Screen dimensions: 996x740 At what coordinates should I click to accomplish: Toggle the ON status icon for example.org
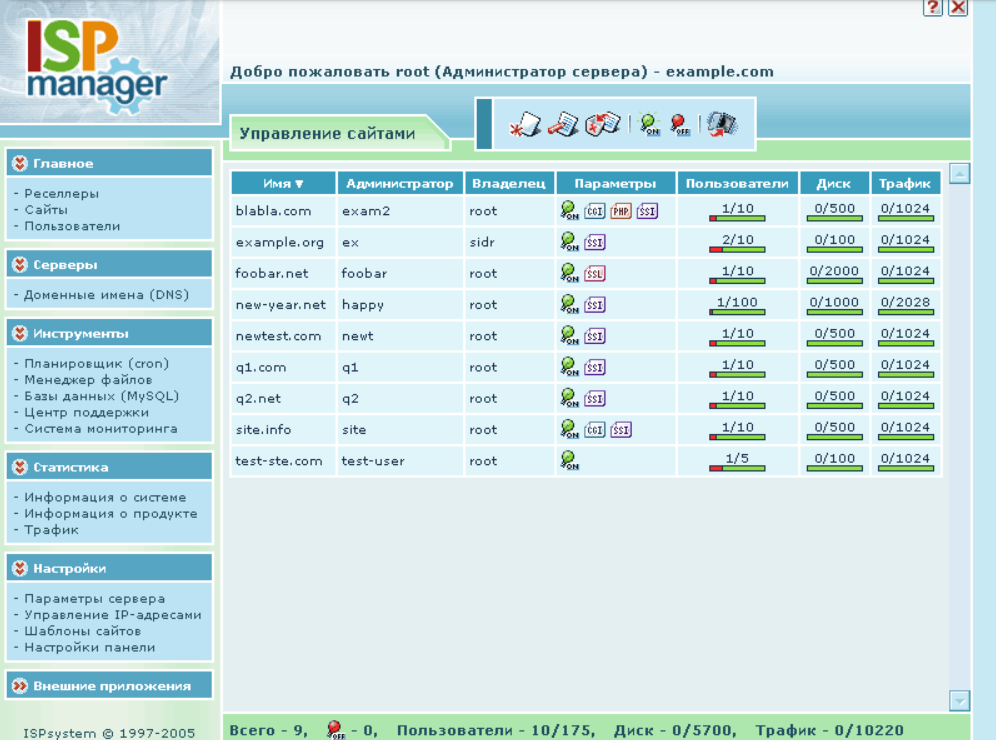click(x=569, y=241)
